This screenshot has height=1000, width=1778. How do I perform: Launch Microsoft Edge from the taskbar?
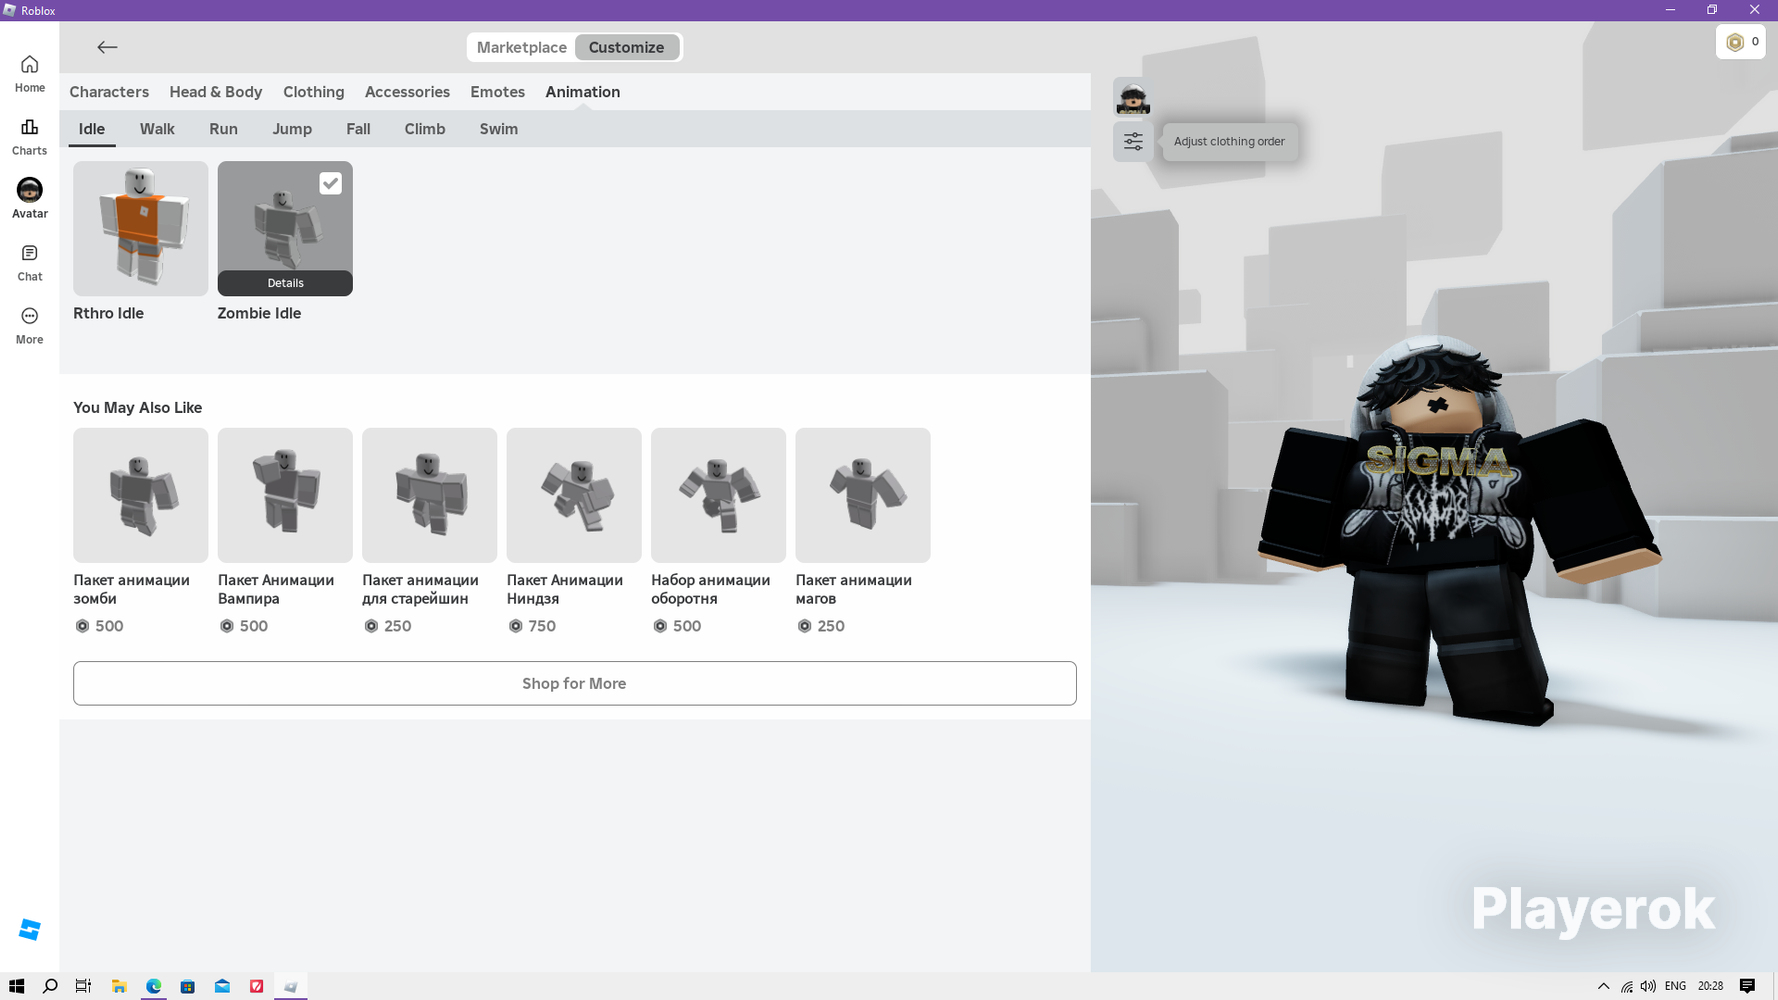pyautogui.click(x=153, y=986)
